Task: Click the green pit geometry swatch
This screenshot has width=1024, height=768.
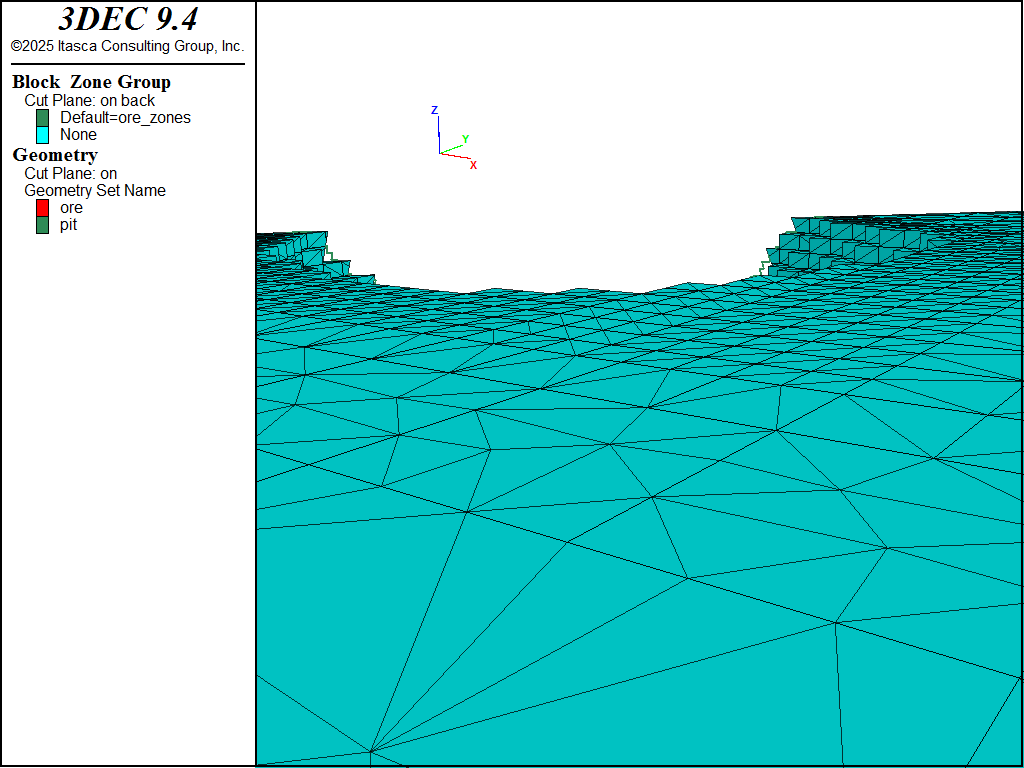Action: (x=42, y=225)
